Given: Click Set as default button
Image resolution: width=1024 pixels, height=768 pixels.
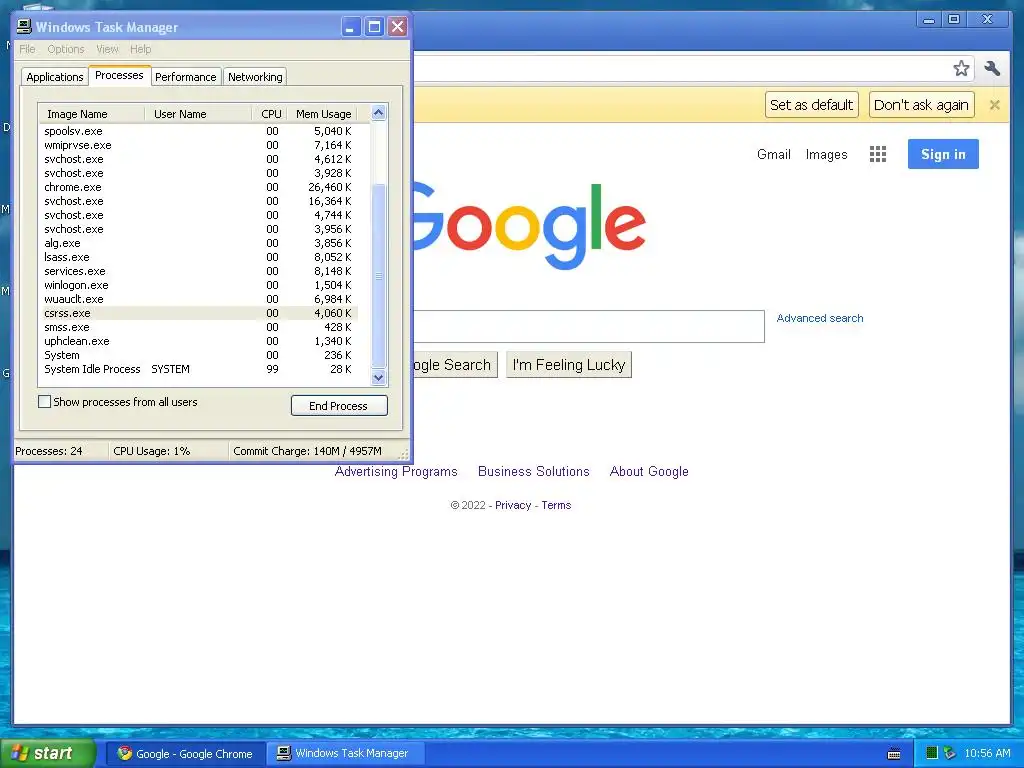Looking at the screenshot, I should point(811,104).
